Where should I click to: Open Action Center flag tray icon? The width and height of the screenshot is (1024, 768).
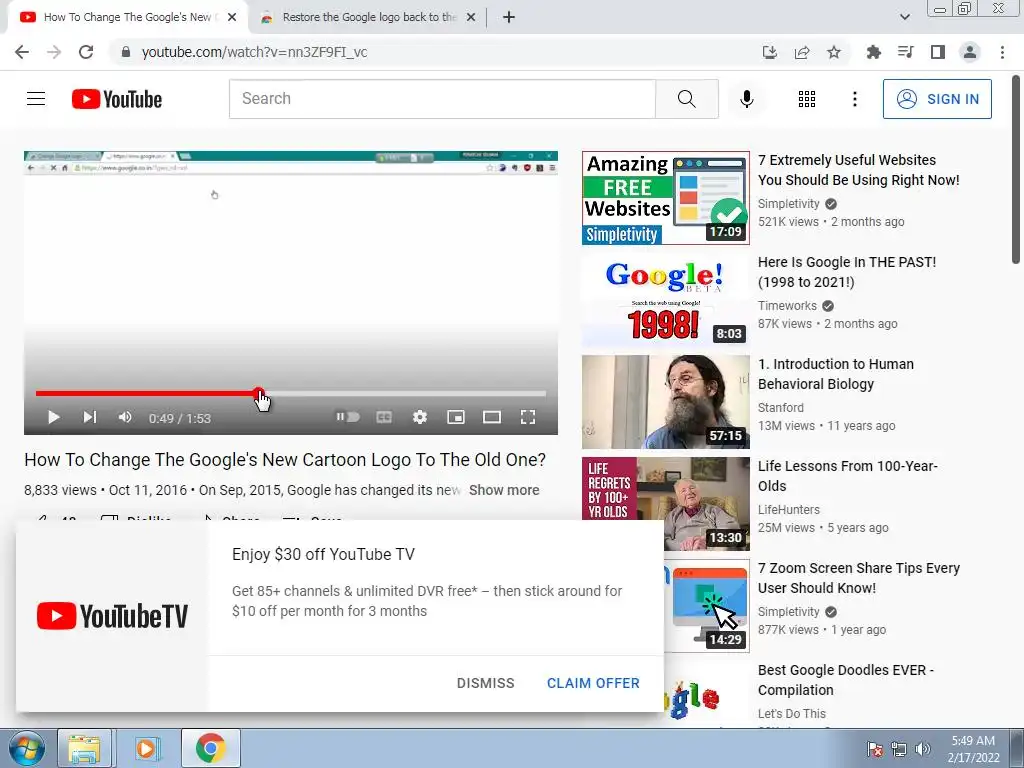coord(874,749)
